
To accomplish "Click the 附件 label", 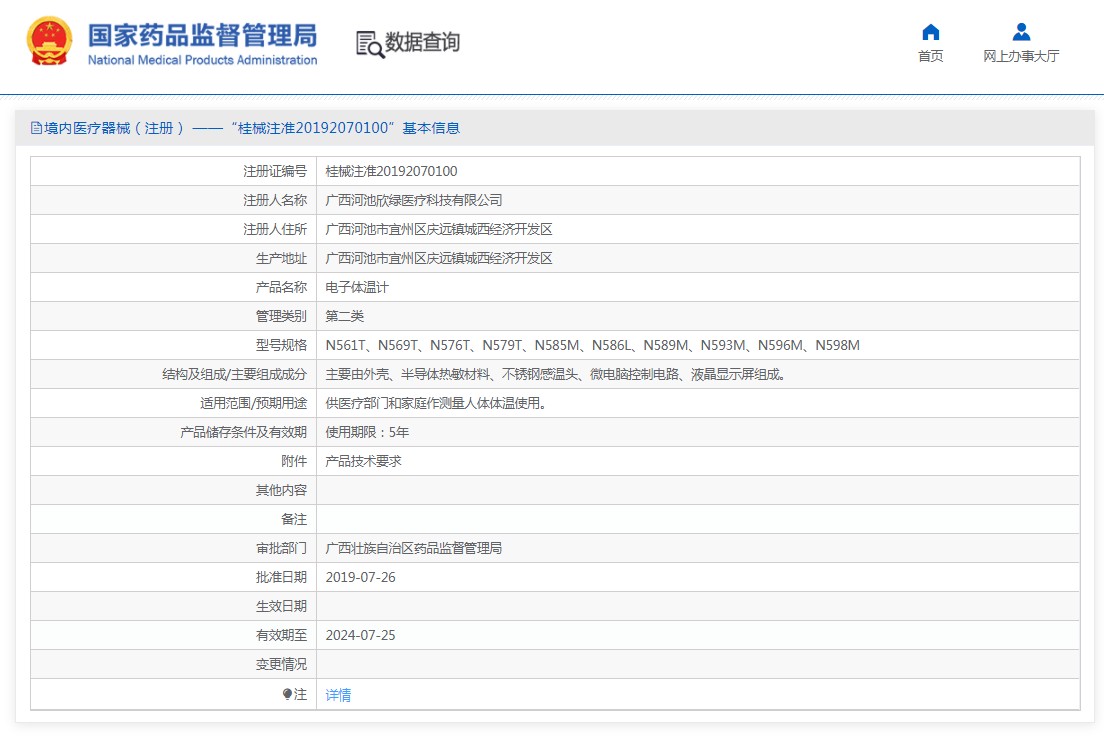I will (294, 461).
